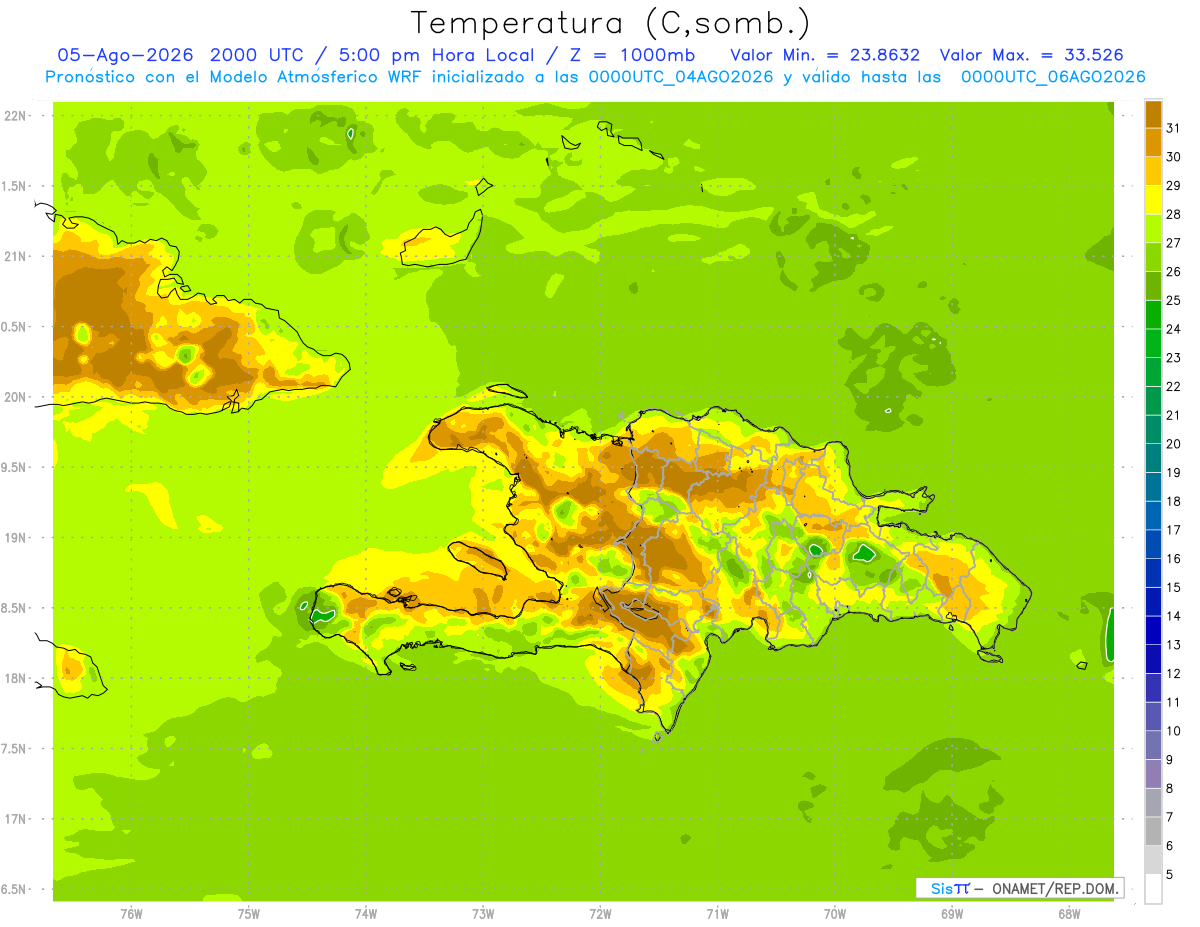1200x927 pixels.
Task: Click the "18N" latitude tick label
Action: coord(17,678)
